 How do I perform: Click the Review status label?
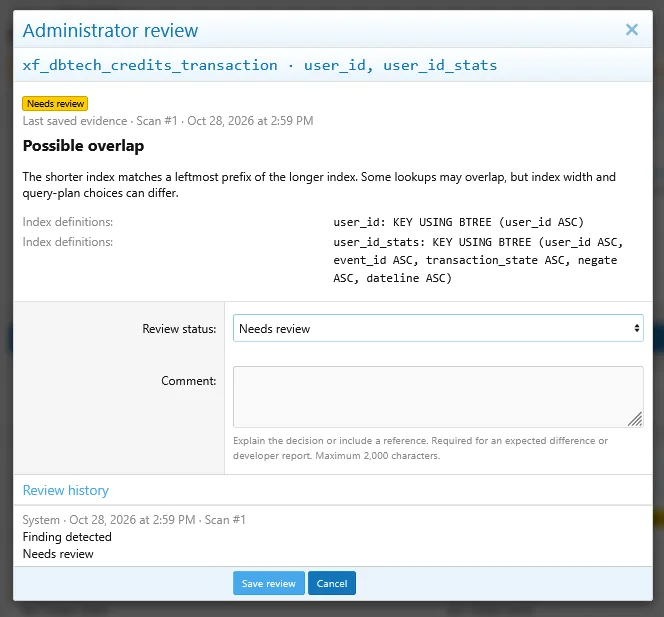click(x=179, y=329)
